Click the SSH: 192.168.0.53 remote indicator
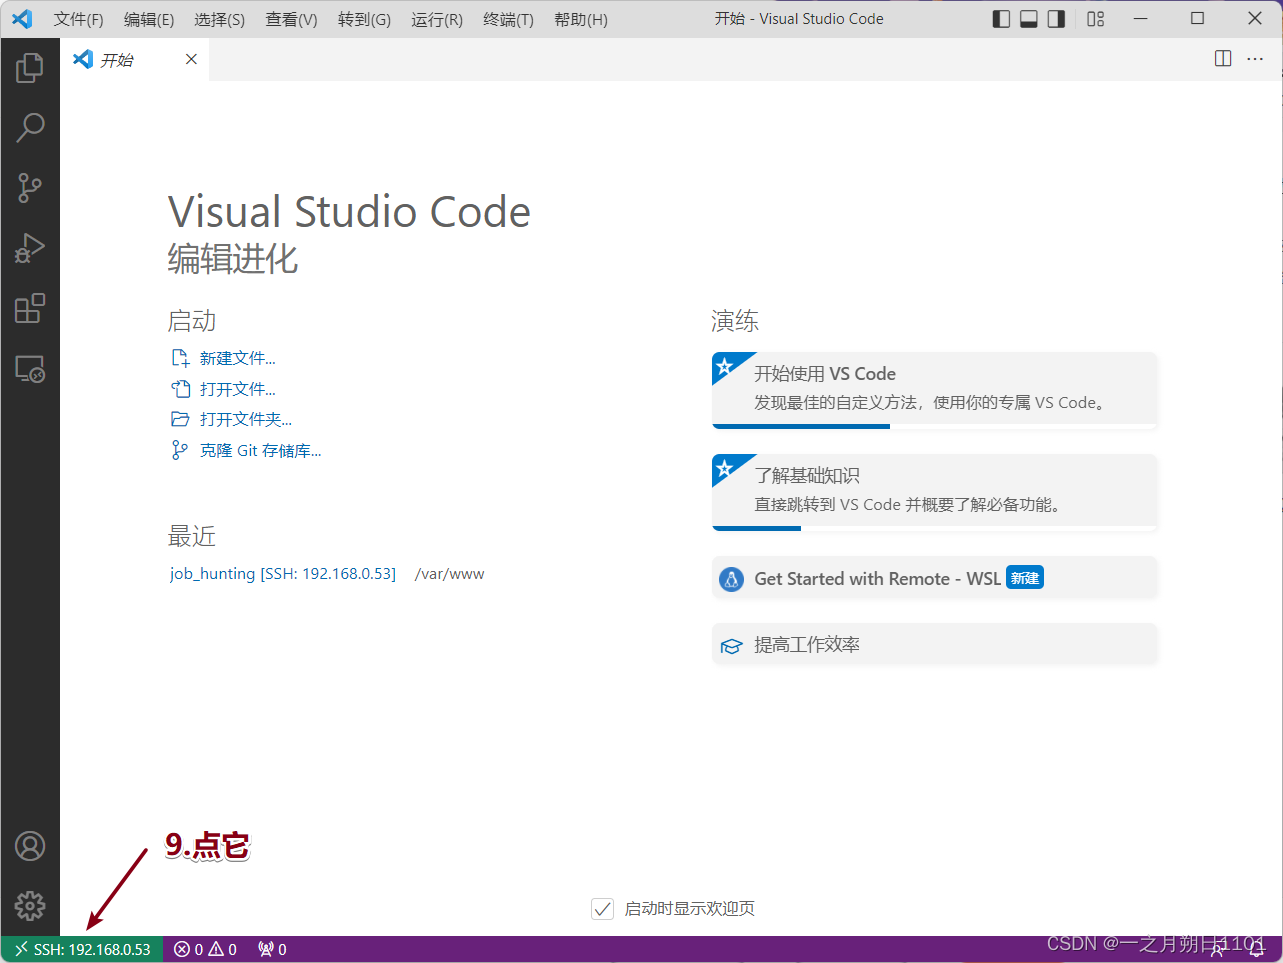 coord(82,949)
